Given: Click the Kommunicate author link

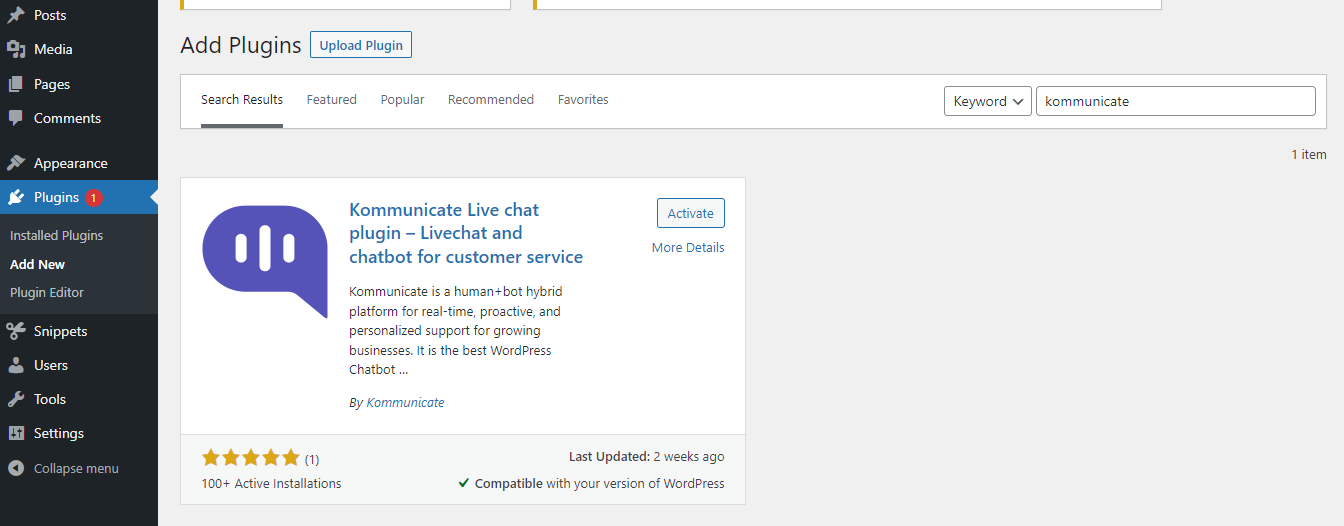Looking at the screenshot, I should [x=405, y=403].
